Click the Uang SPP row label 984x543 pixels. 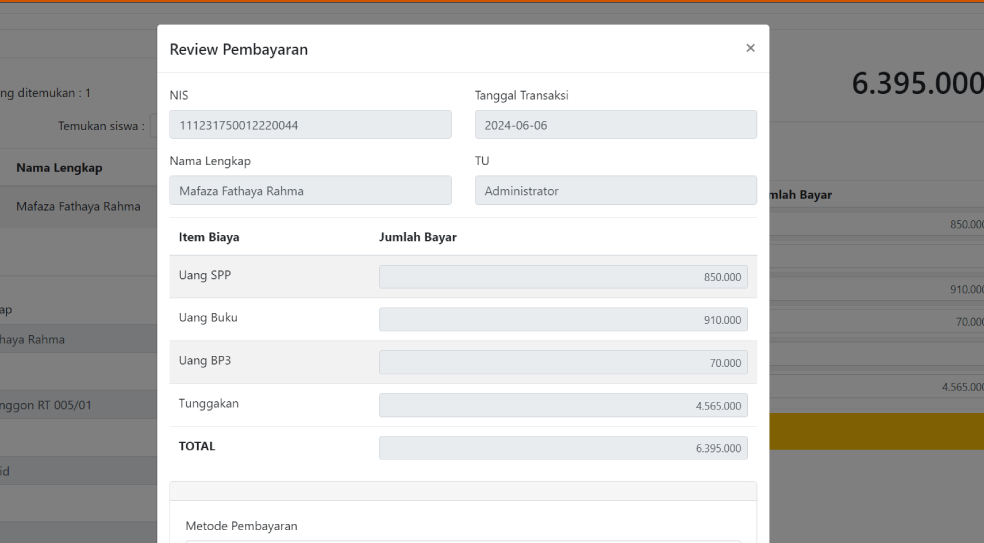click(x=203, y=277)
